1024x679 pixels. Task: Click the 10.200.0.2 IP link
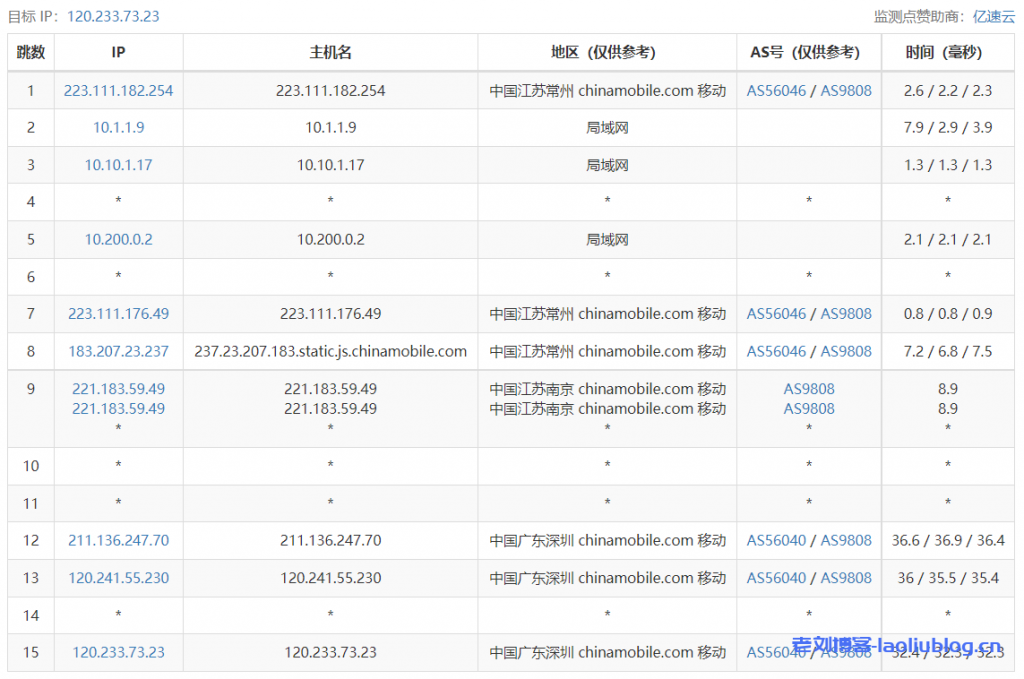(118, 240)
